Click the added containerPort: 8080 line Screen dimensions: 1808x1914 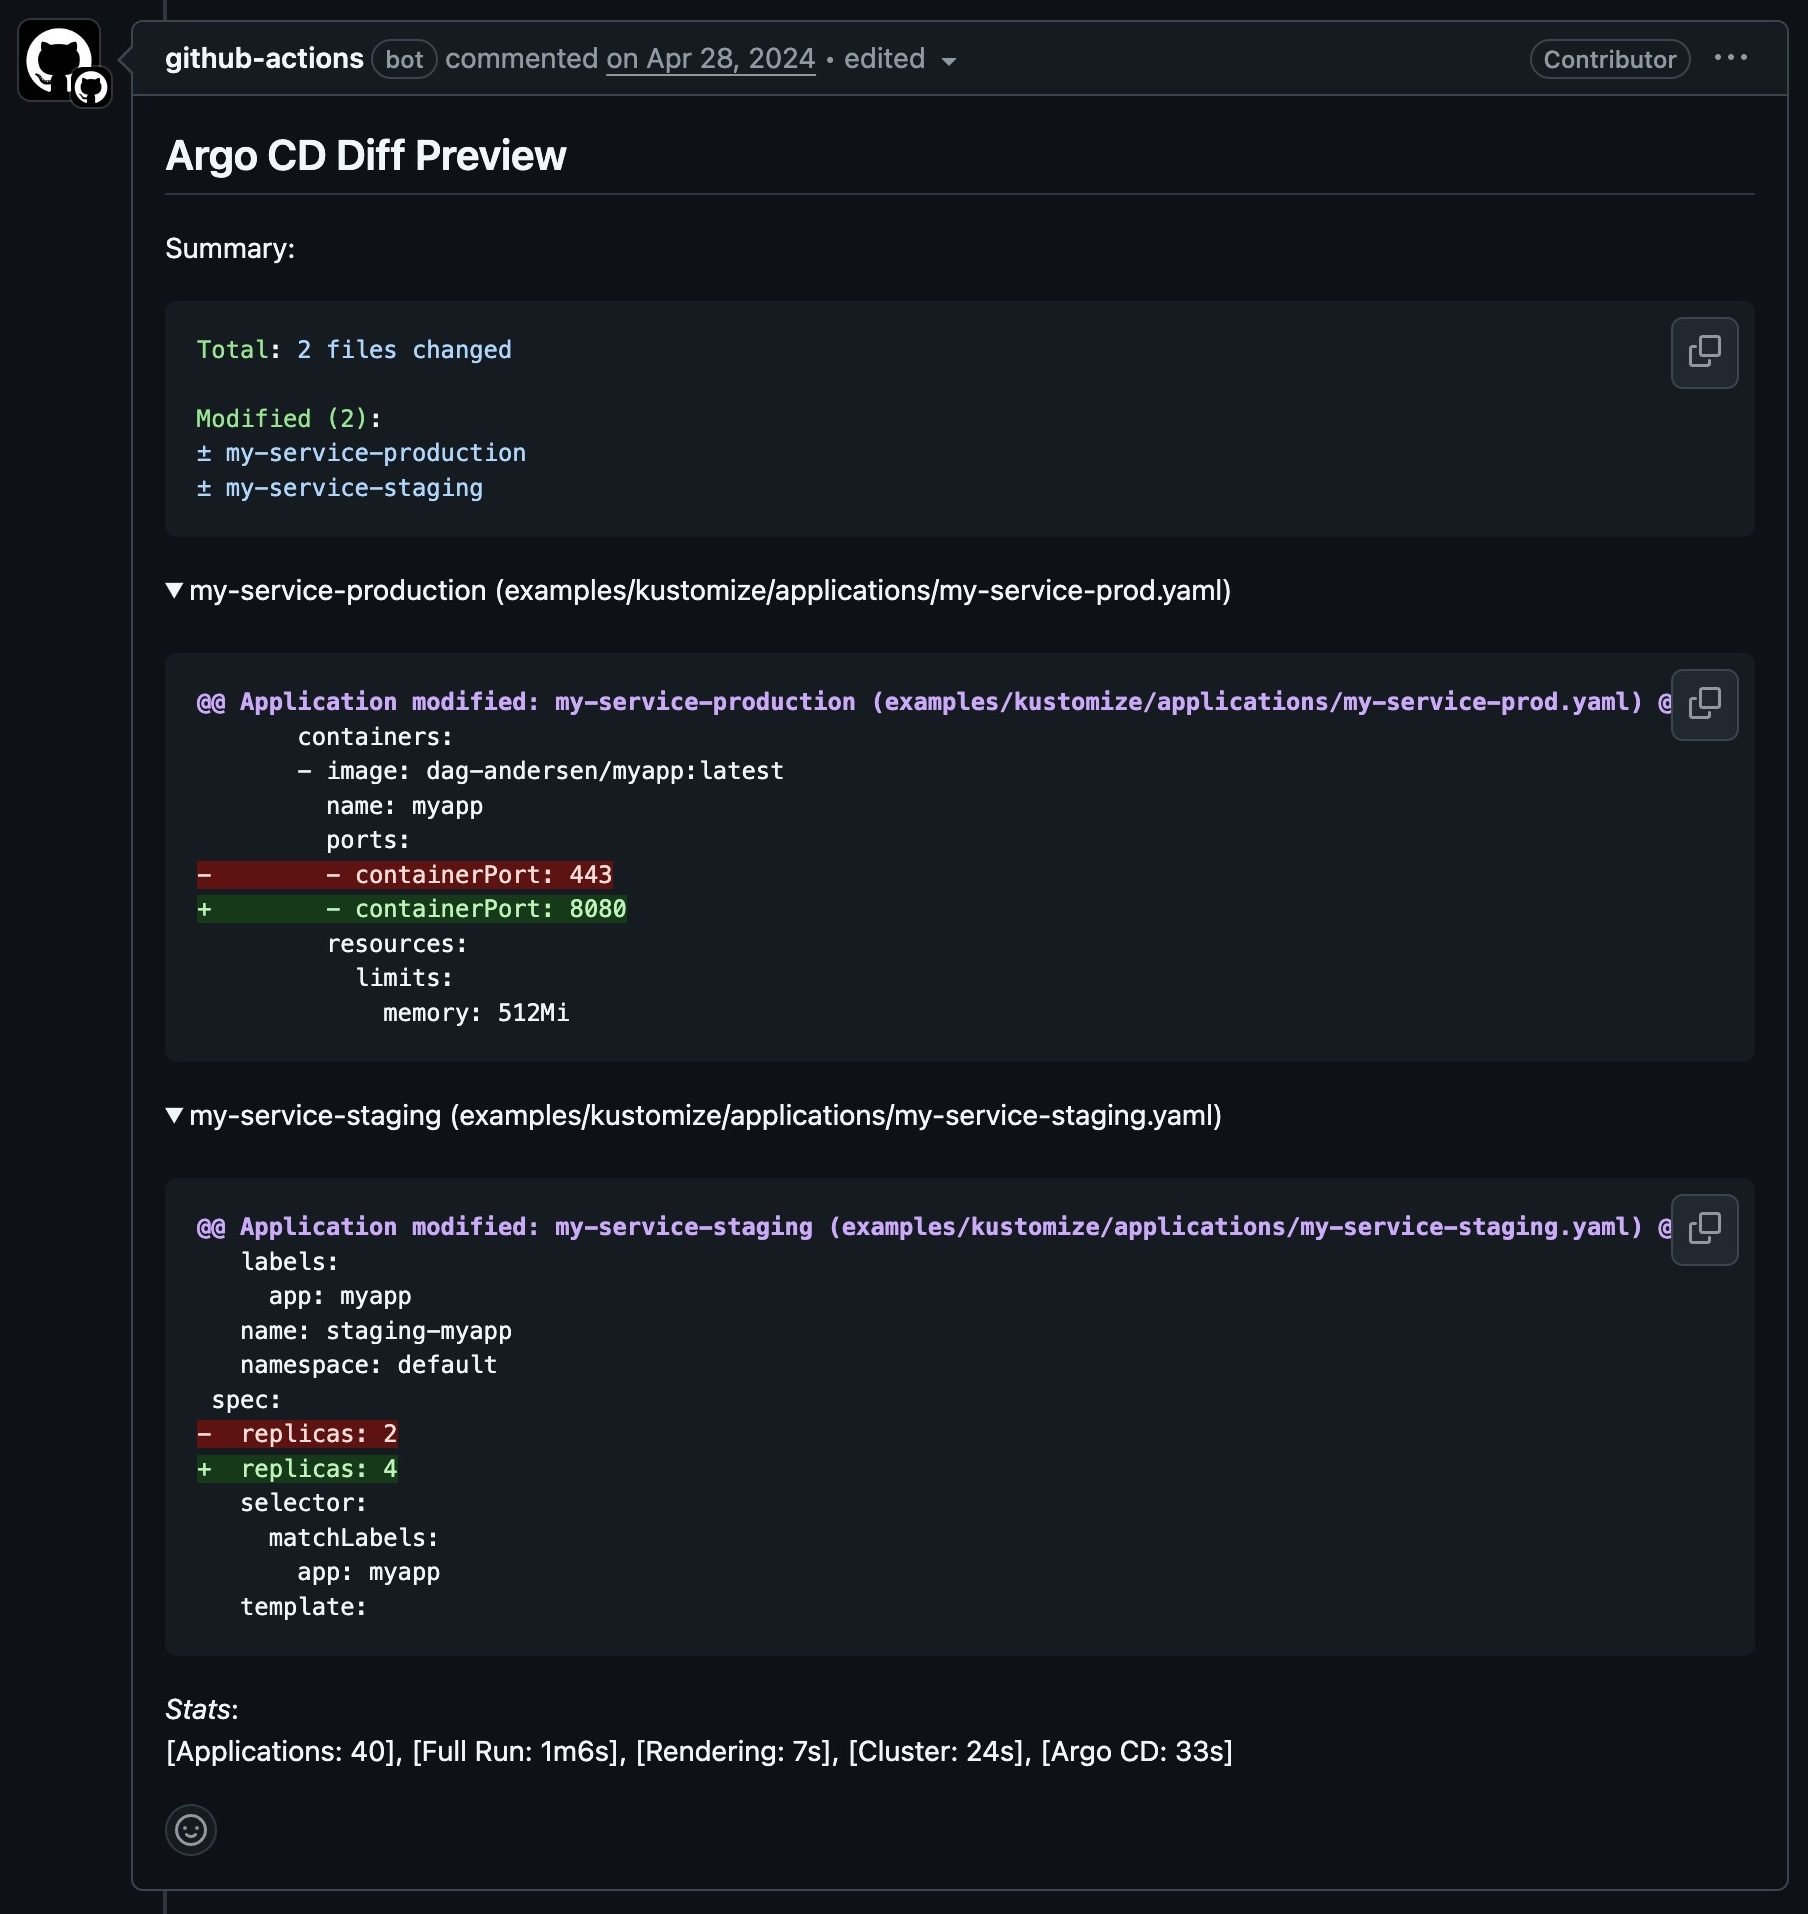coord(412,909)
